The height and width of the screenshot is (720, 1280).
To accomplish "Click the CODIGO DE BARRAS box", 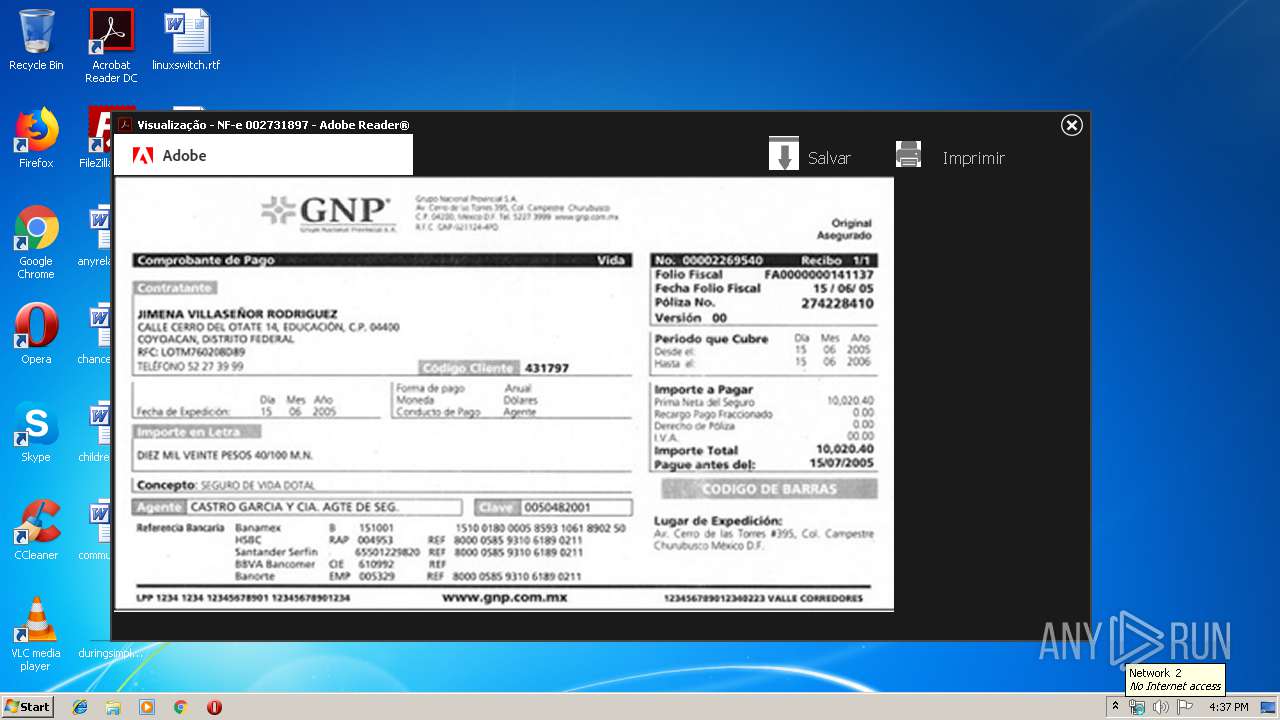I will pos(769,489).
